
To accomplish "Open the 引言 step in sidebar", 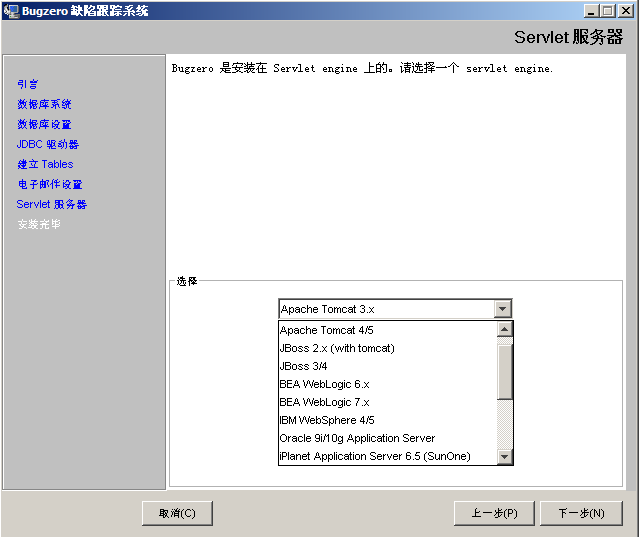I will click(28, 84).
